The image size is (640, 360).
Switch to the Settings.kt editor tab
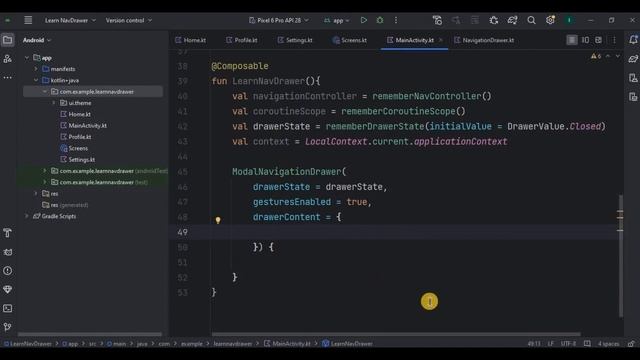coord(295,40)
